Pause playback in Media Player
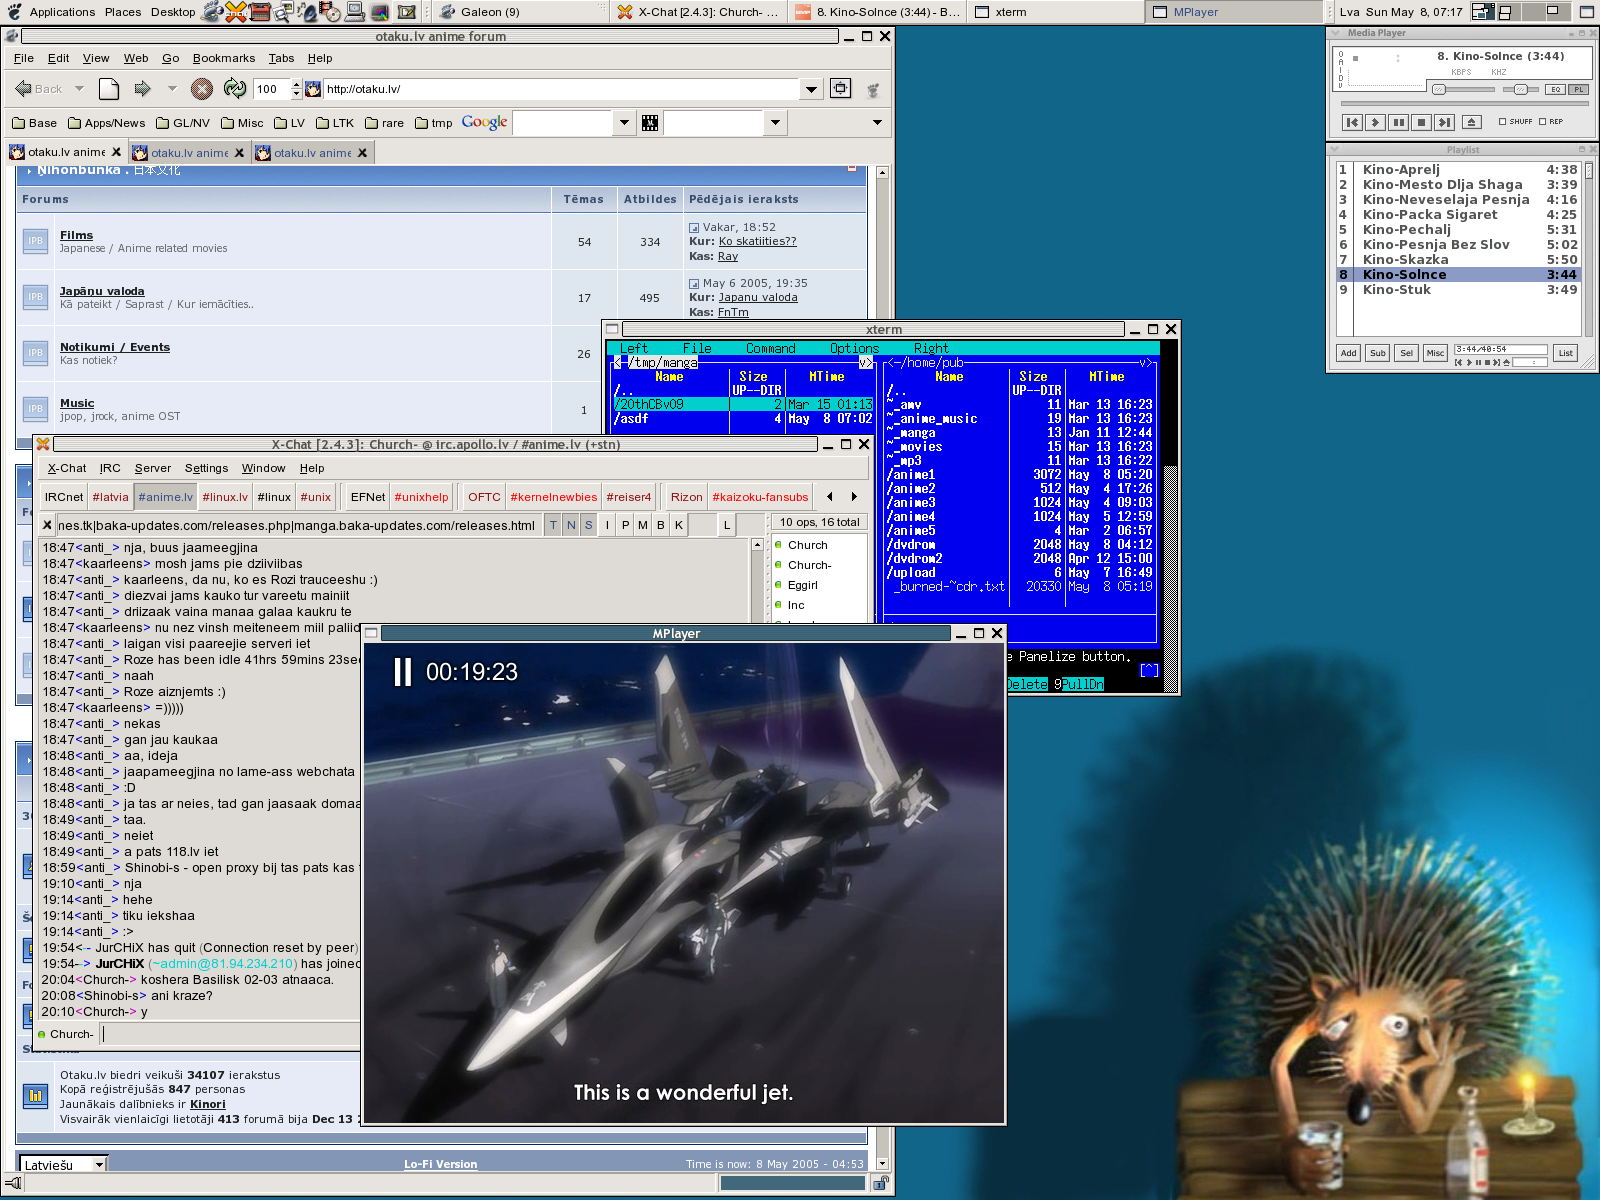Image resolution: width=1600 pixels, height=1200 pixels. click(1398, 122)
